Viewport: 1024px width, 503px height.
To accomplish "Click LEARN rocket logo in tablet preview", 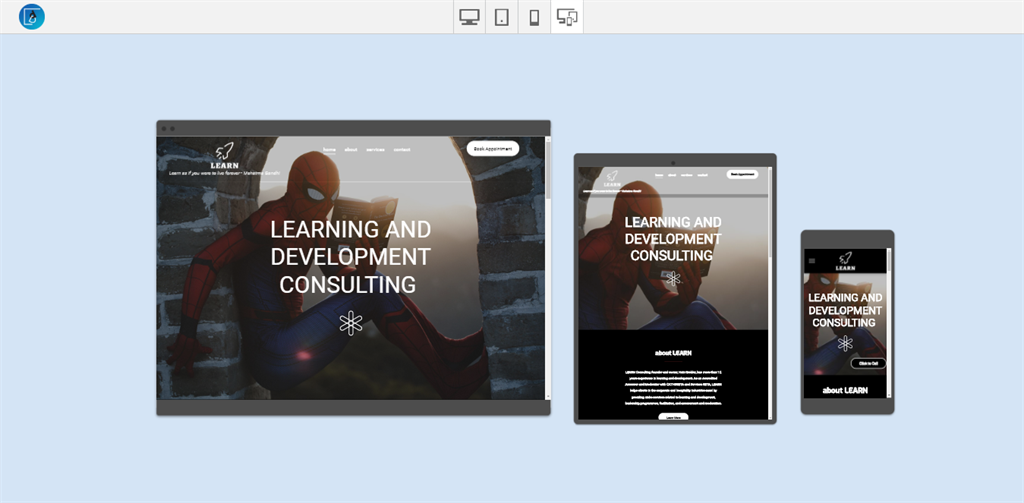I will pos(612,179).
